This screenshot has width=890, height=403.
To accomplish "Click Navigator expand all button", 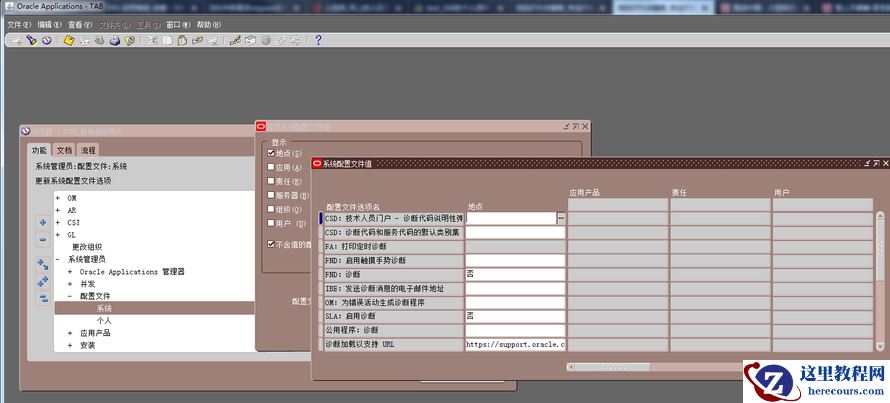I will pos(43,282).
